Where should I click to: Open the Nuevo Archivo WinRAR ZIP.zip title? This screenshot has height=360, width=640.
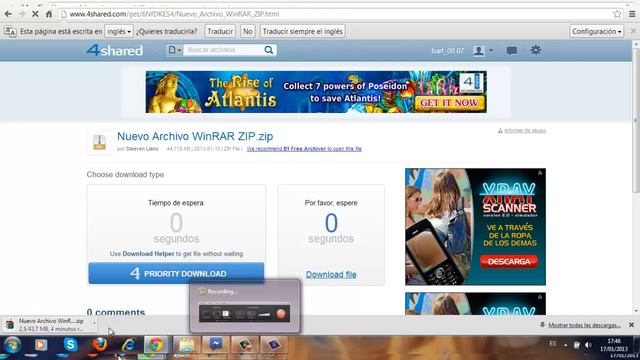[195, 136]
